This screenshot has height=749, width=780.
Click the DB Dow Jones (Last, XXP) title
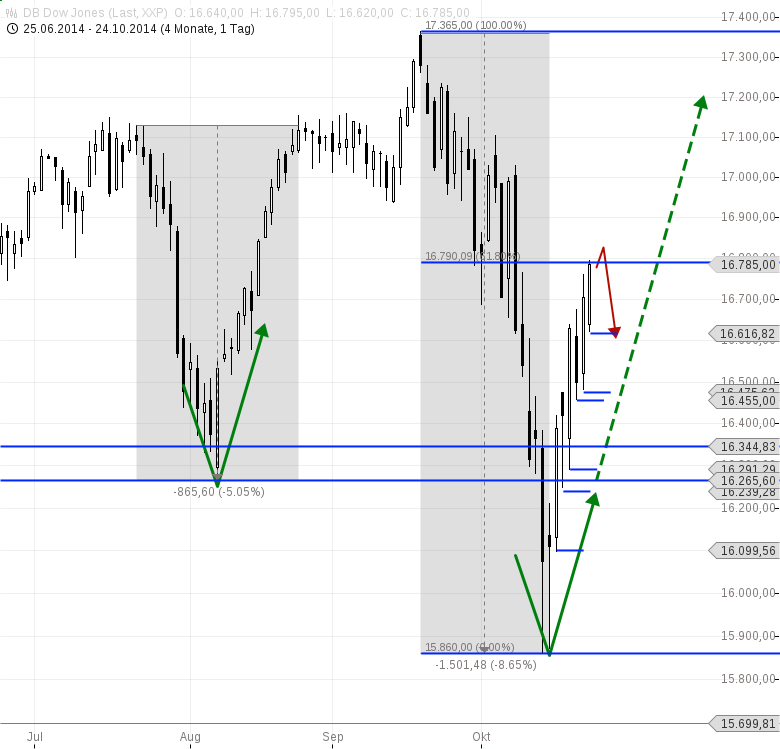click(96, 11)
